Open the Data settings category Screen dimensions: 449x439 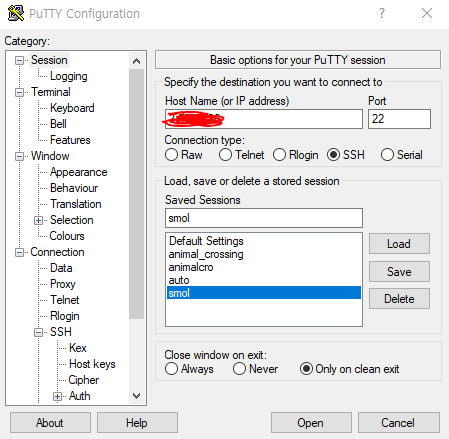pyautogui.click(x=61, y=268)
